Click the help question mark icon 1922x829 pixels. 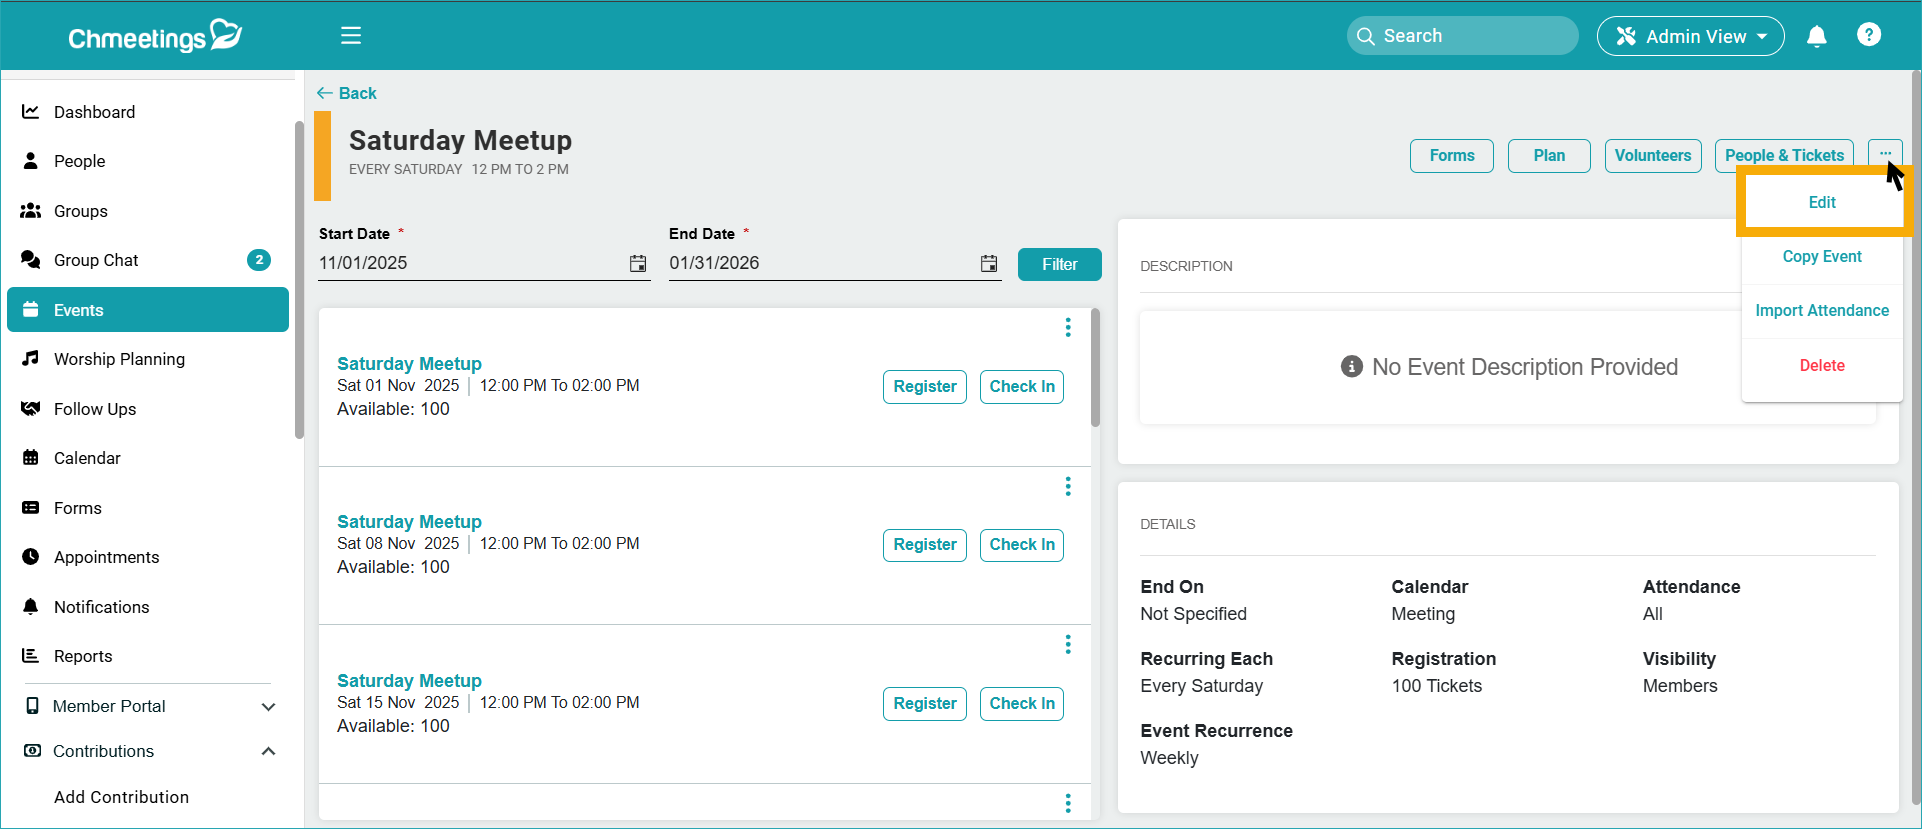[x=1868, y=35]
